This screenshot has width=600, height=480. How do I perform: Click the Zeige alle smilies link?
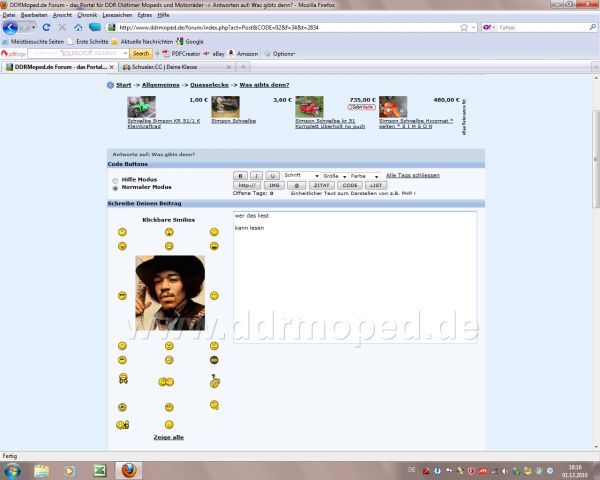point(168,437)
